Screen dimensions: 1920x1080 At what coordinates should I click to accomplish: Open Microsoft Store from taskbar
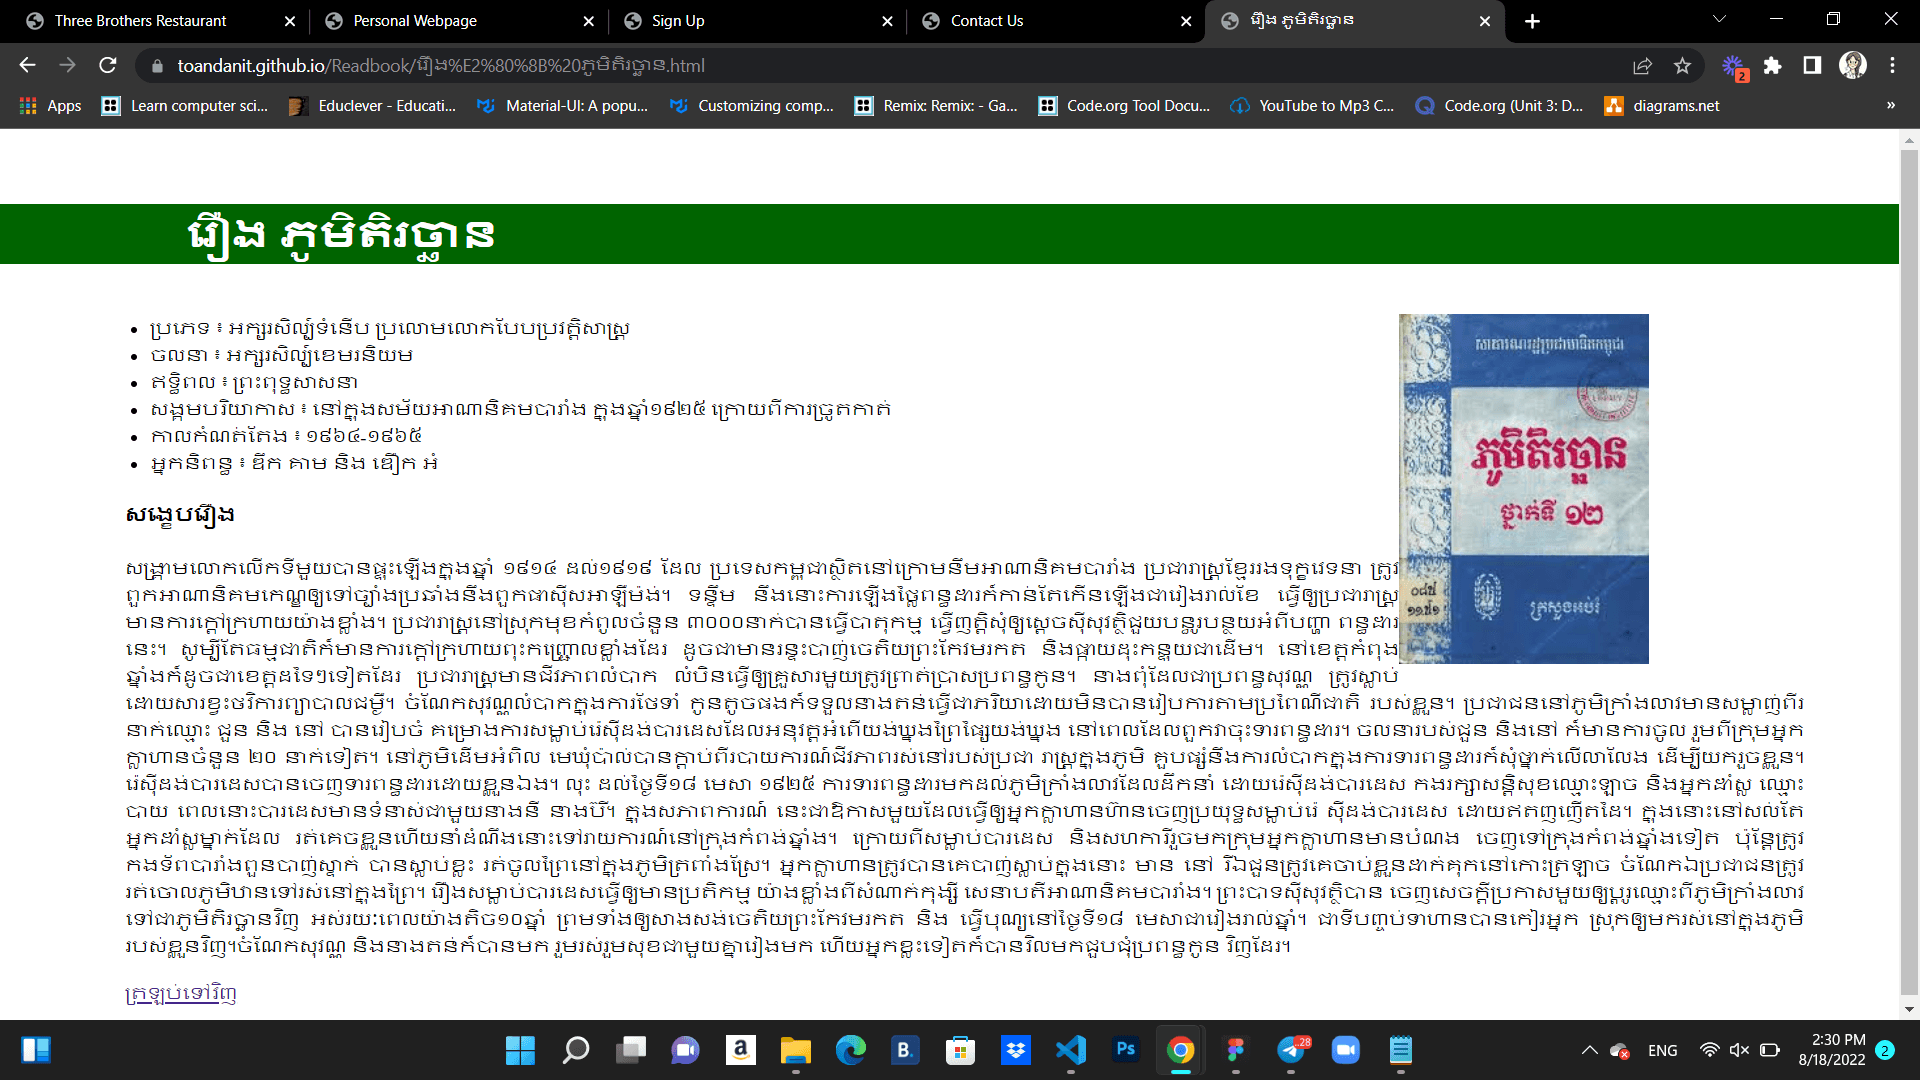[960, 1050]
